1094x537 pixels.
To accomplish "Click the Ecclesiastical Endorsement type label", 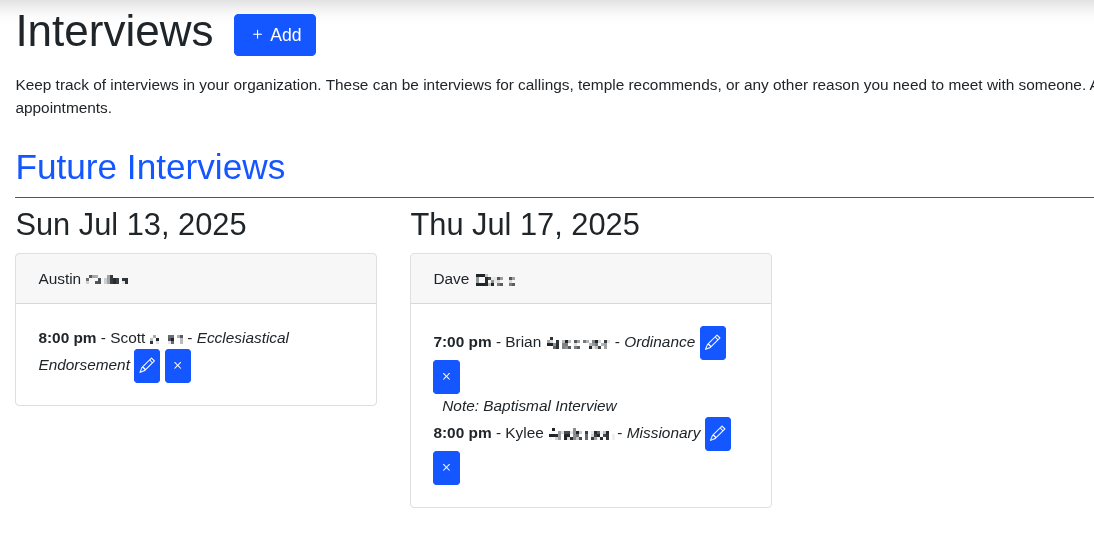I will pyautogui.click(x=164, y=351).
